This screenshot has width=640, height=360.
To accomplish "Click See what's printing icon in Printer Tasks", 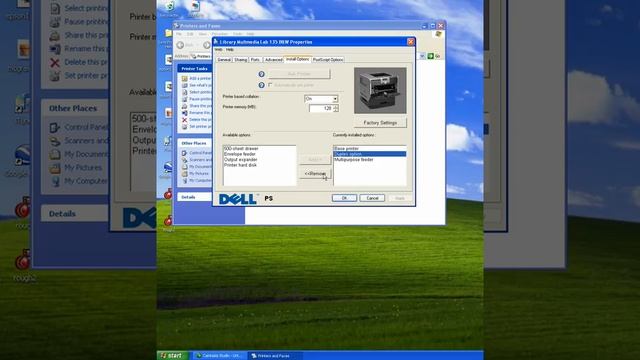I will pos(184,85).
